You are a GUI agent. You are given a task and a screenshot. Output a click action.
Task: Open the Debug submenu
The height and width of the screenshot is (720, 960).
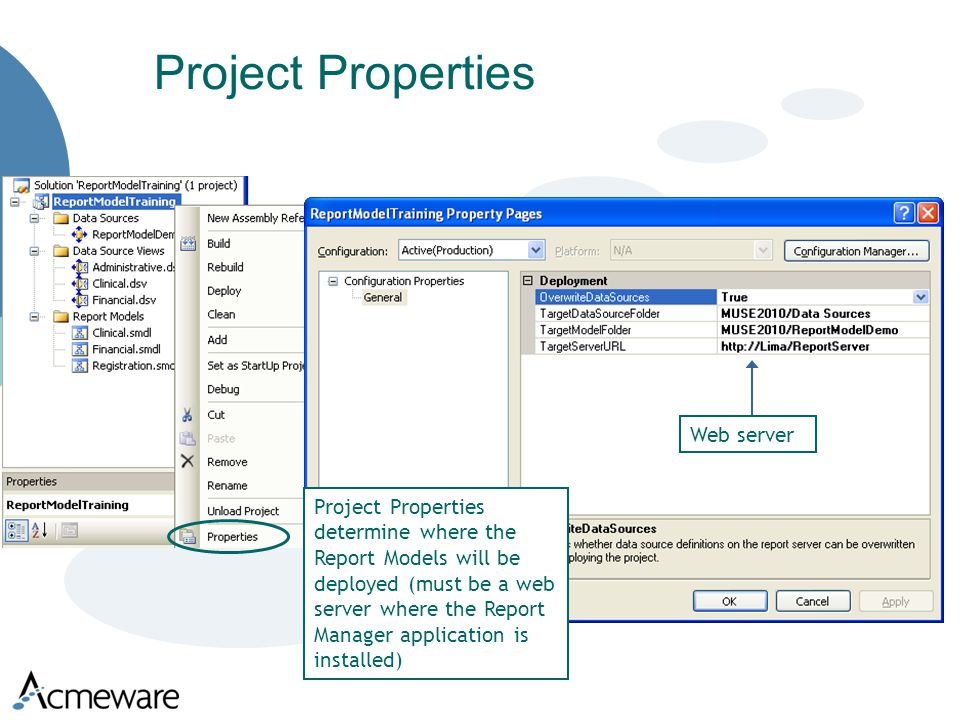[x=223, y=389]
